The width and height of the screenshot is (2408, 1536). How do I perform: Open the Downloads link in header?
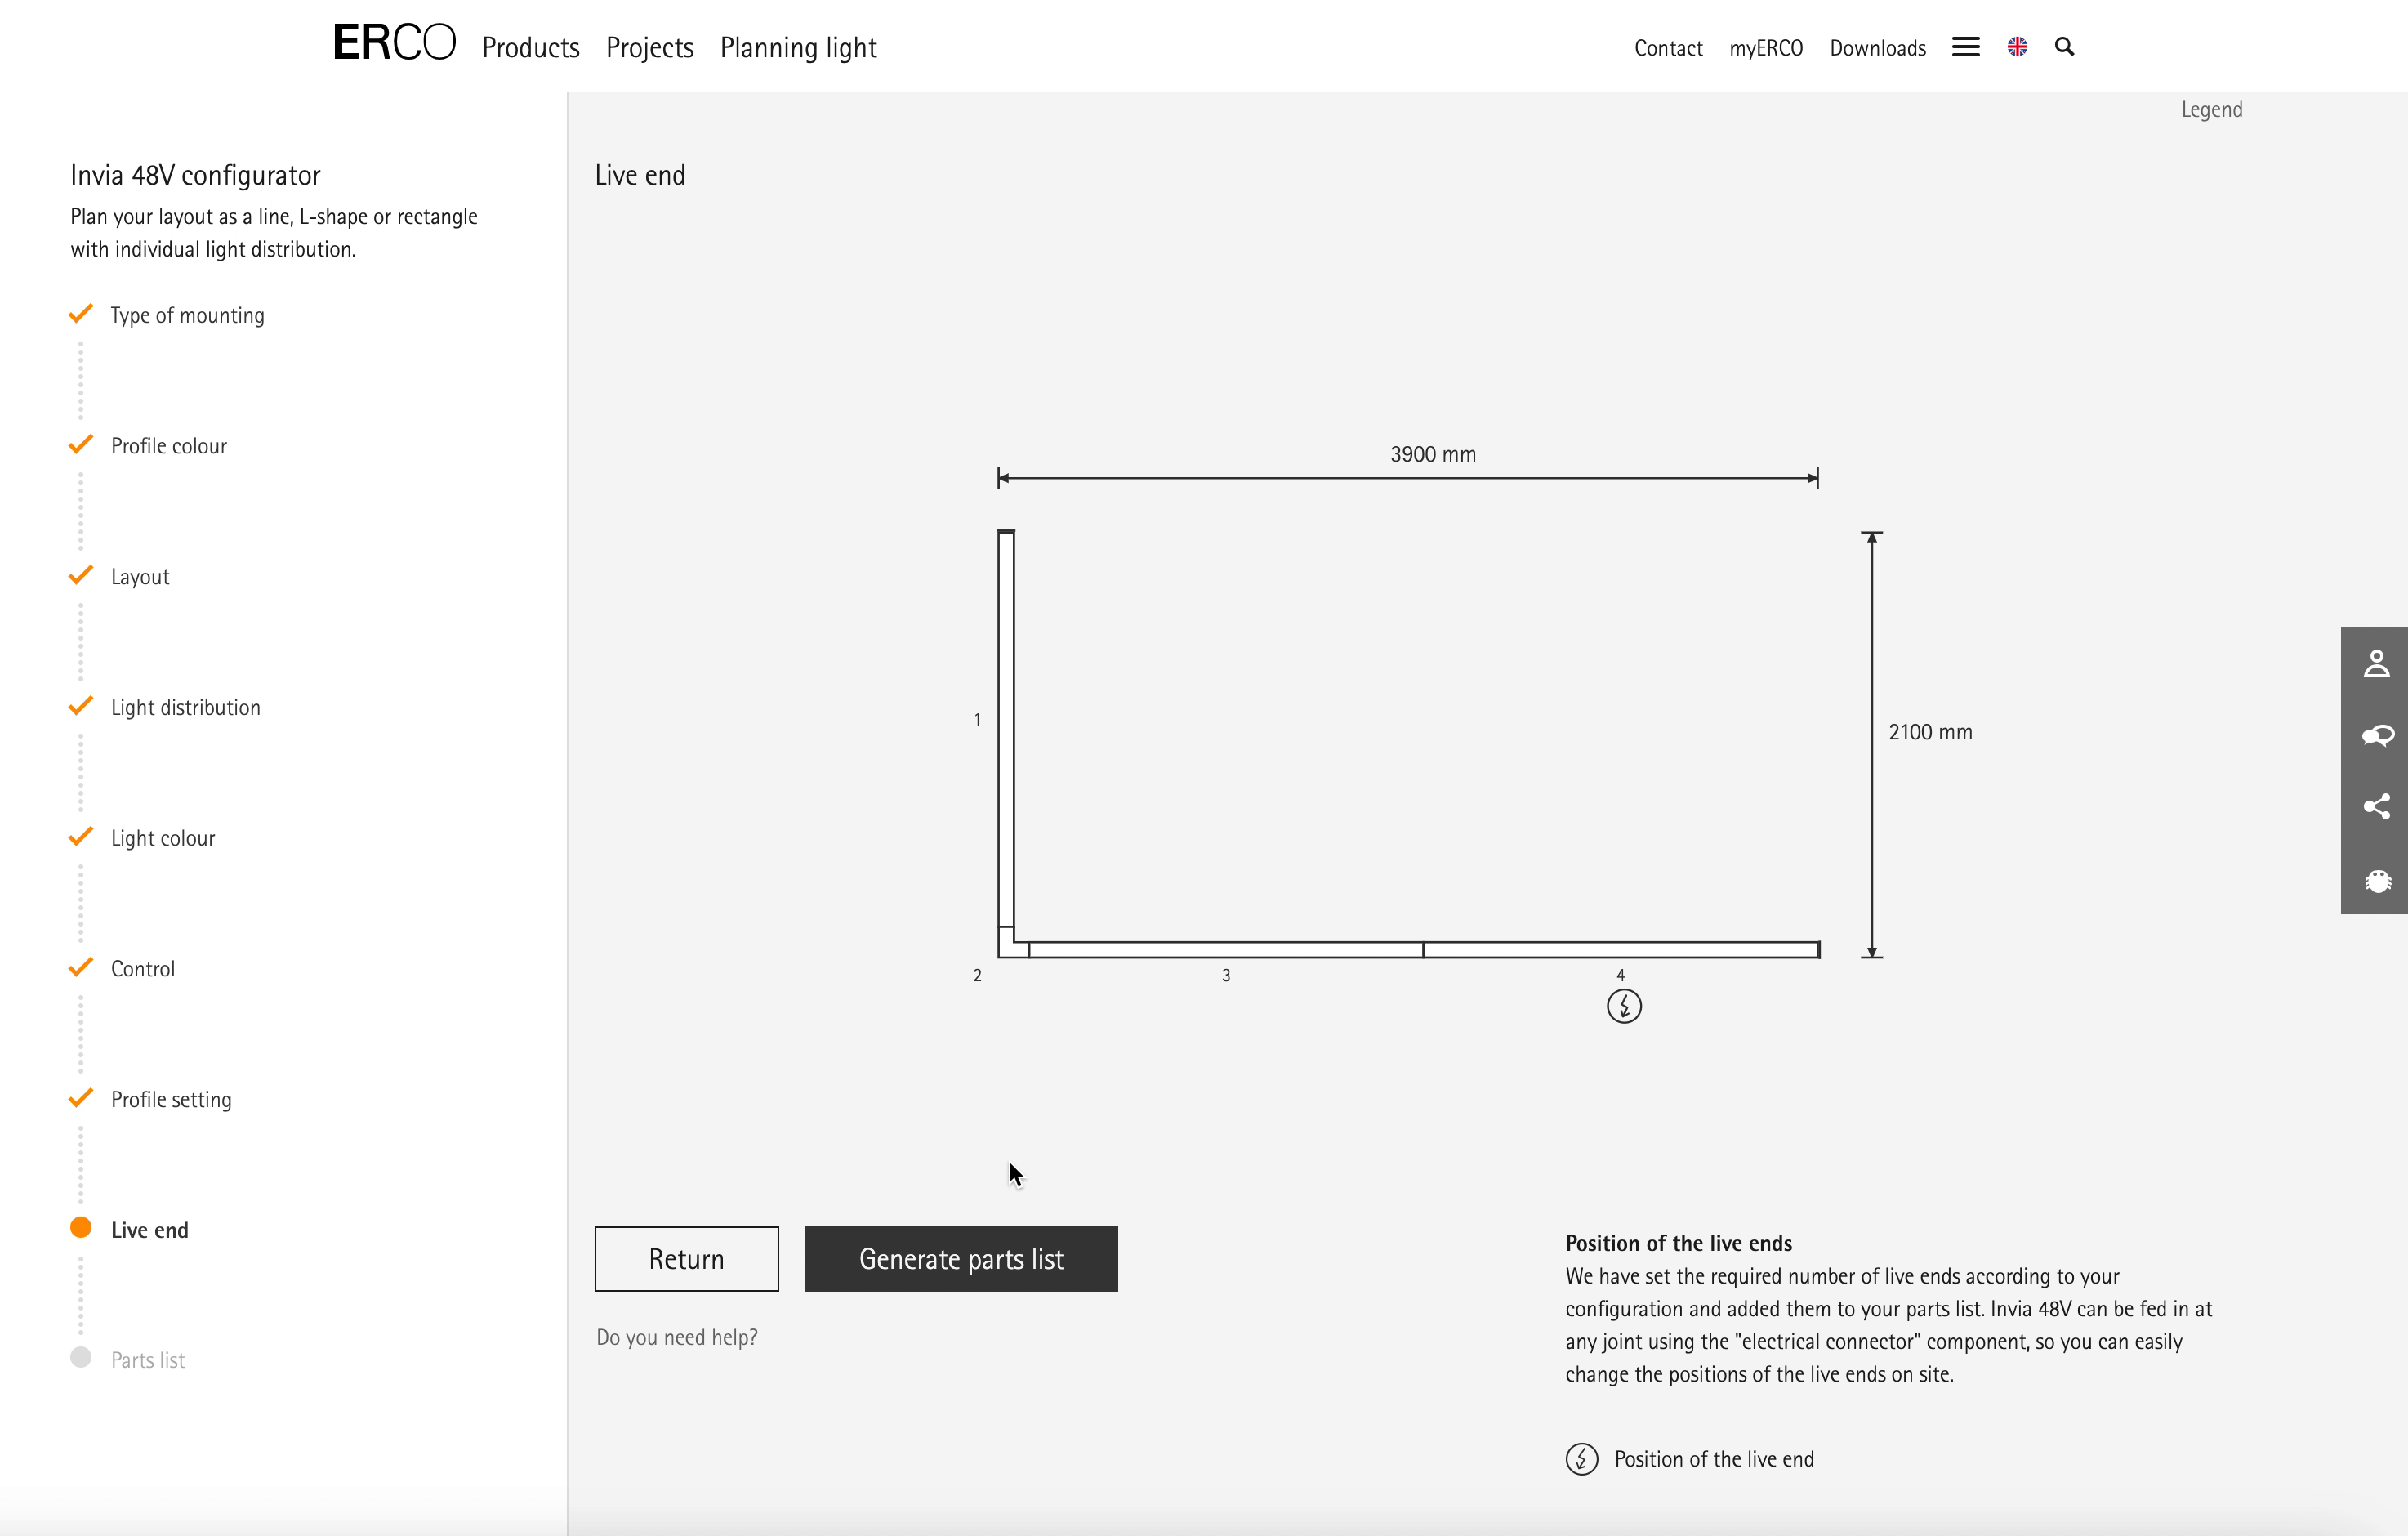pos(1877,48)
